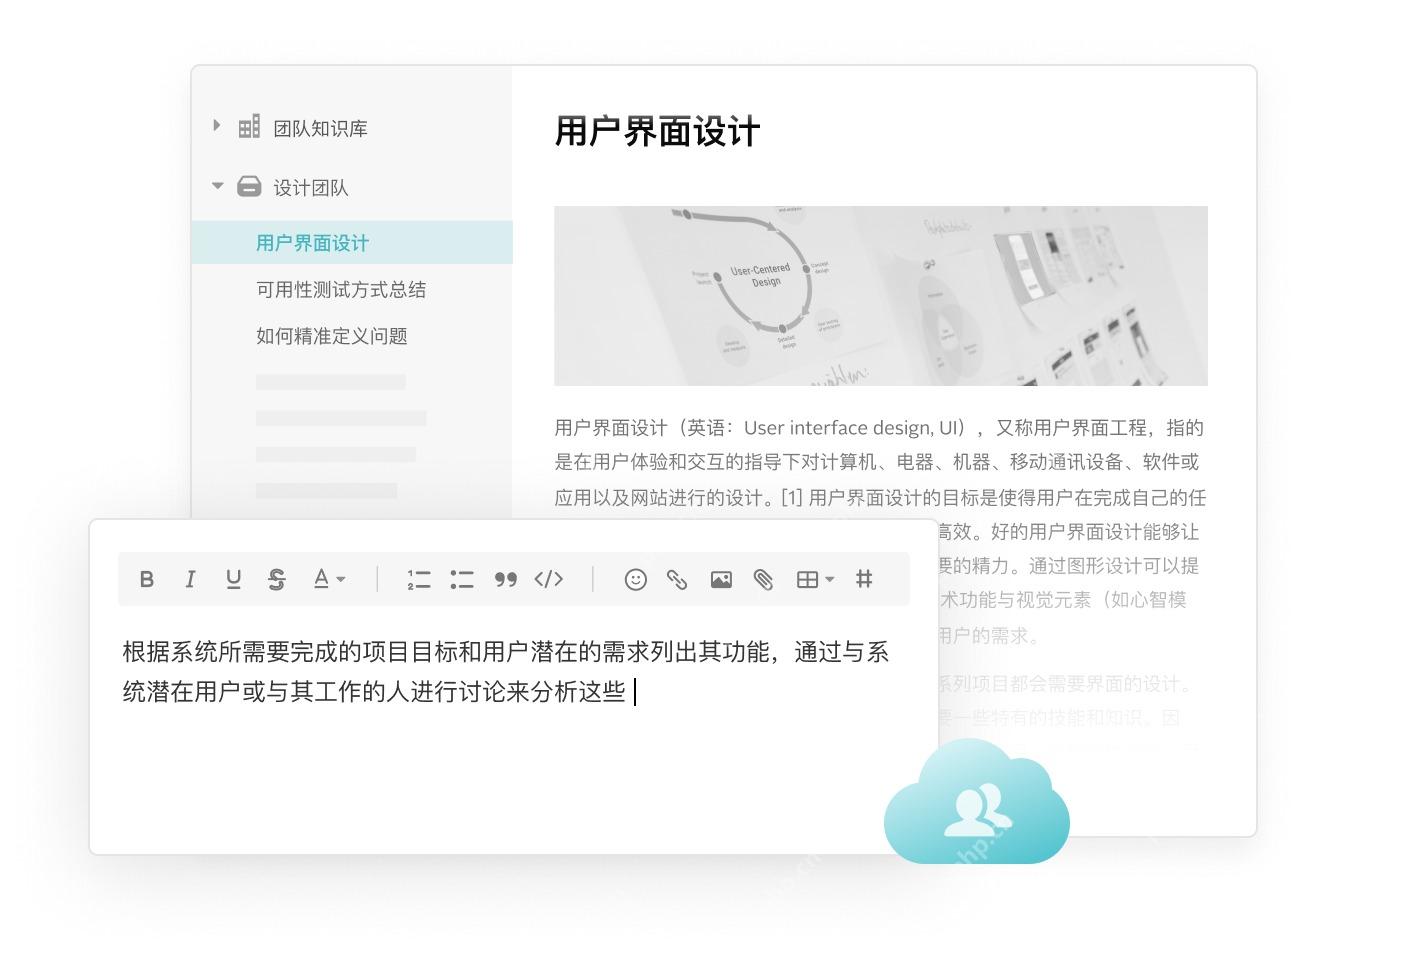Insert a block quote

[x=506, y=579]
